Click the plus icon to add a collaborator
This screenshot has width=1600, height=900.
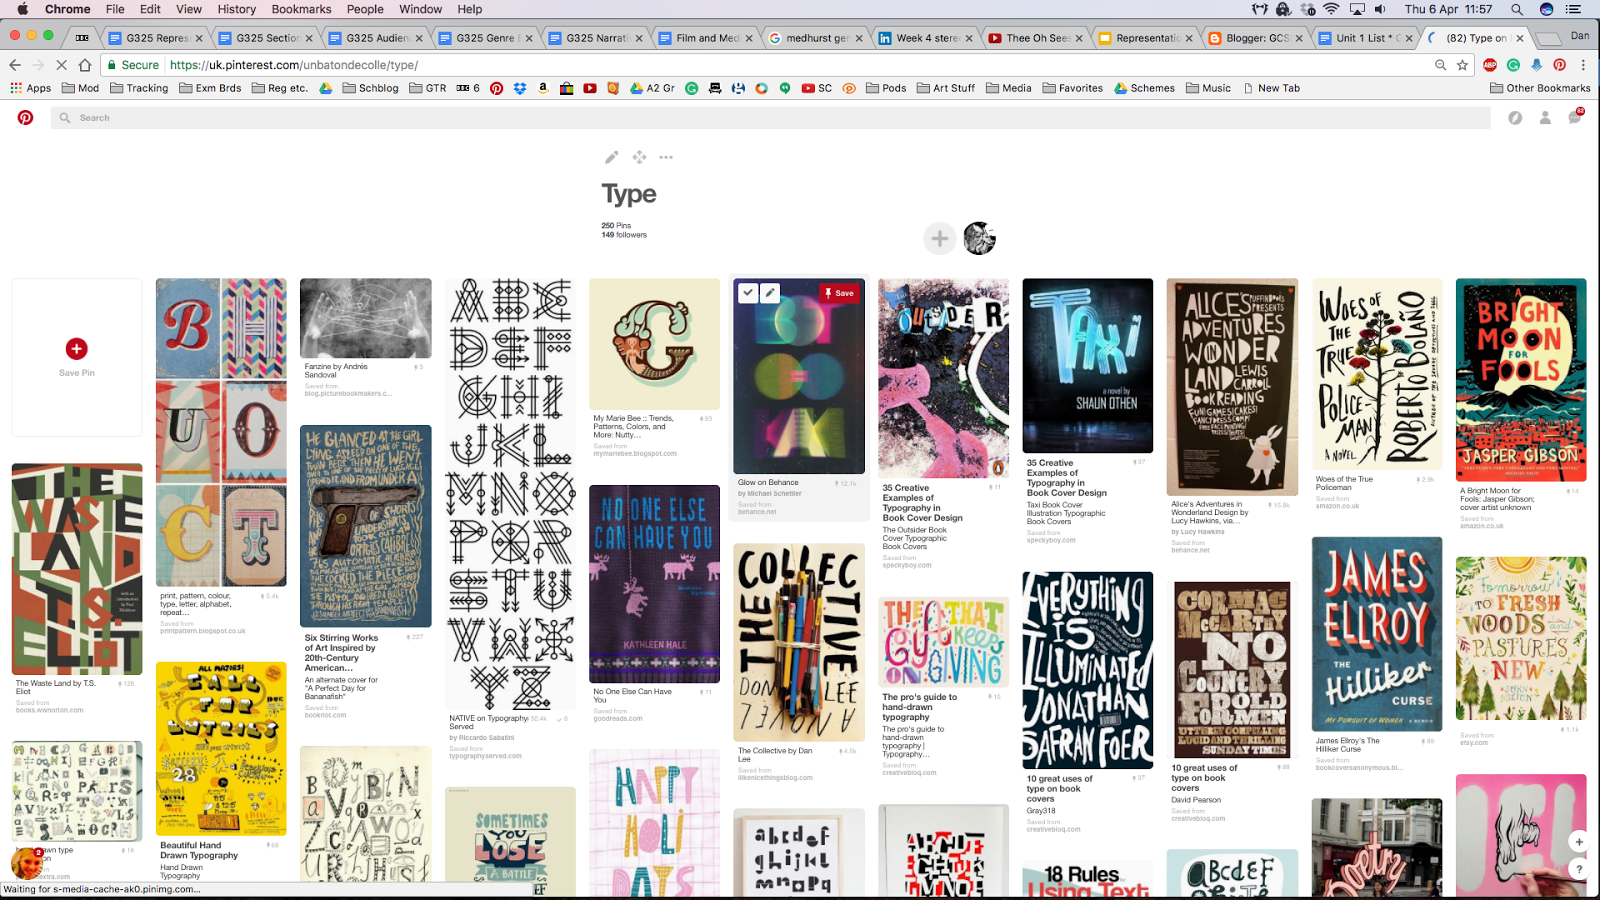click(x=939, y=238)
